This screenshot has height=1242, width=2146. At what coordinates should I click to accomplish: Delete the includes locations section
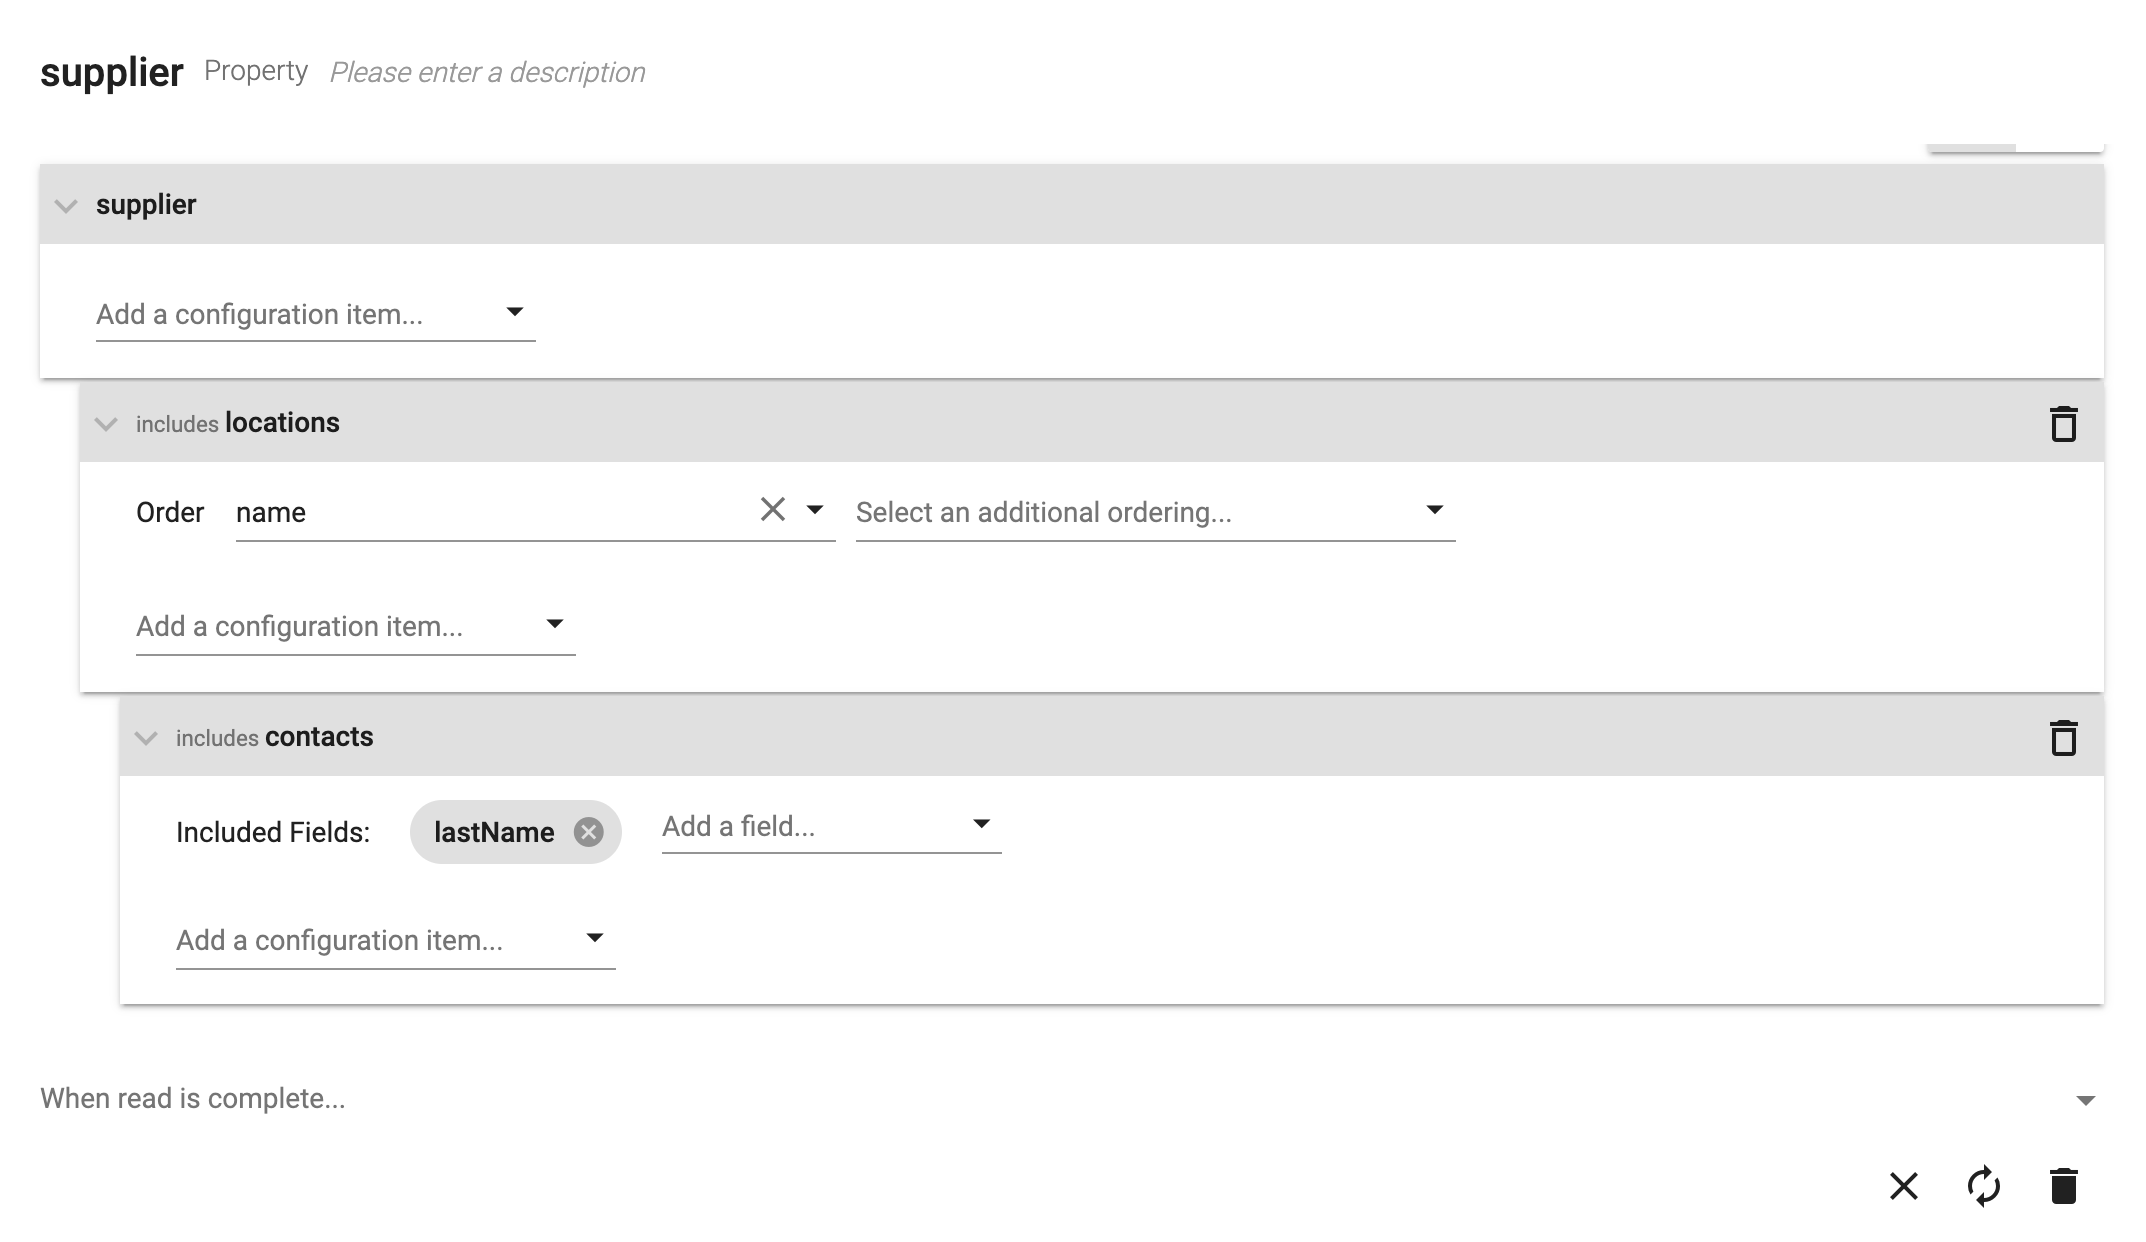(2063, 424)
